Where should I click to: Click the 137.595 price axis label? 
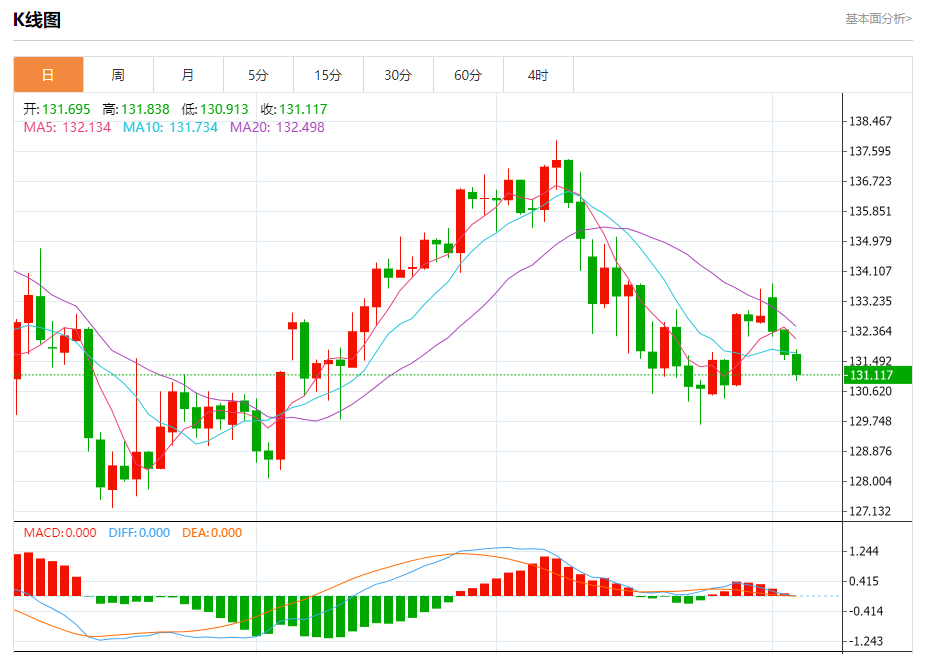[870, 151]
